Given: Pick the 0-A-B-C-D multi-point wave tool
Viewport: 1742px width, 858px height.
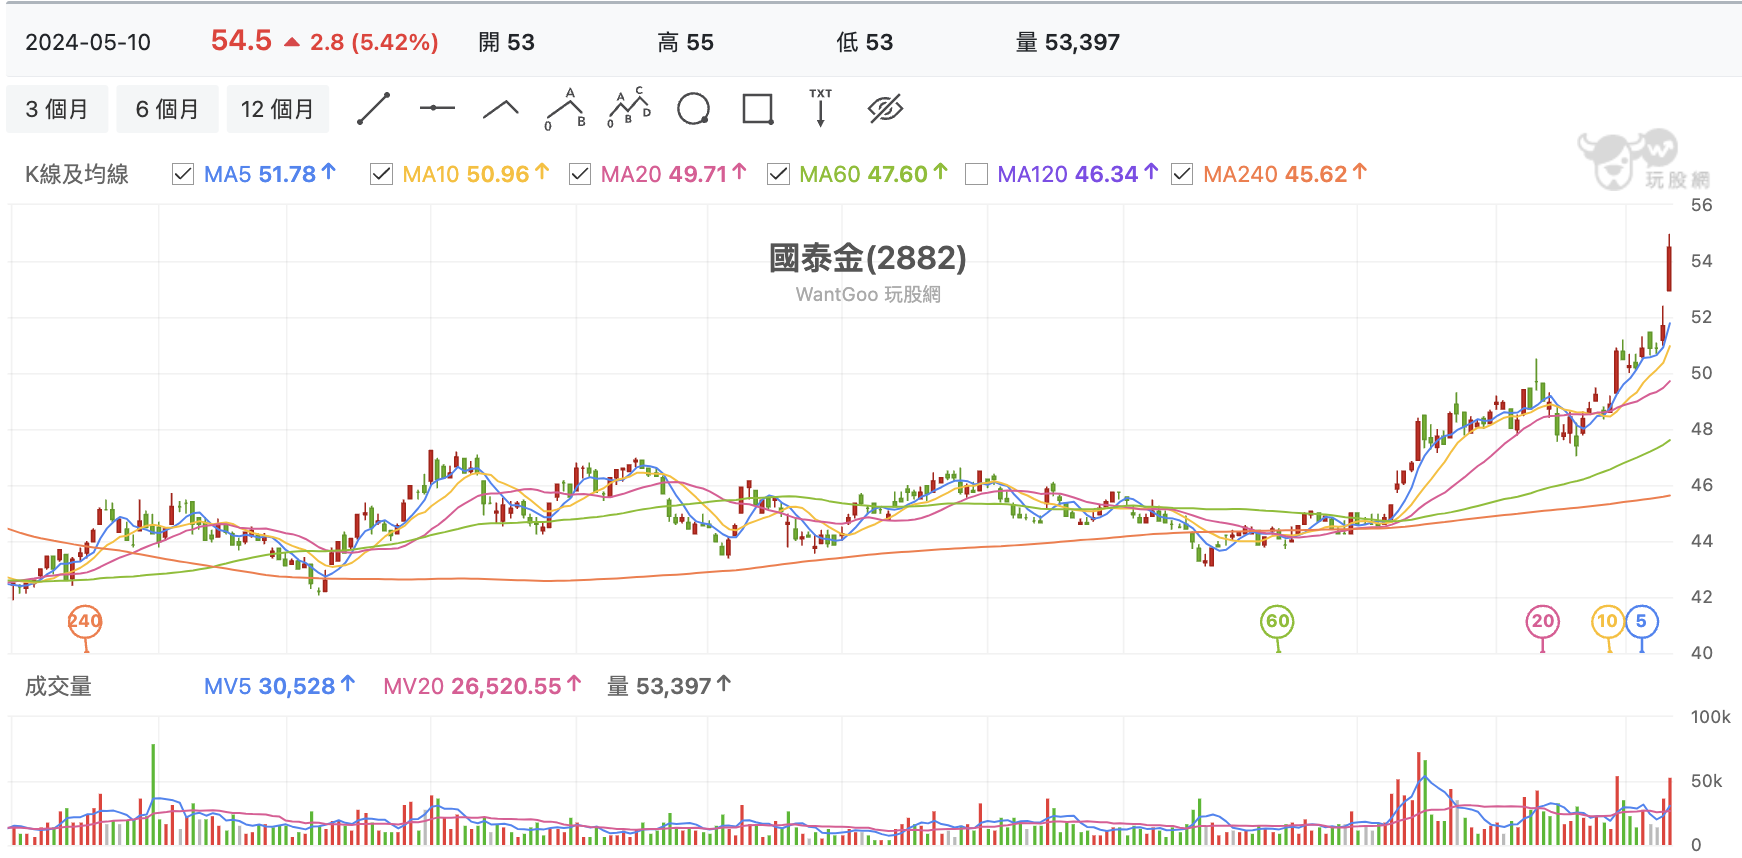Looking at the screenshot, I should click(x=629, y=108).
